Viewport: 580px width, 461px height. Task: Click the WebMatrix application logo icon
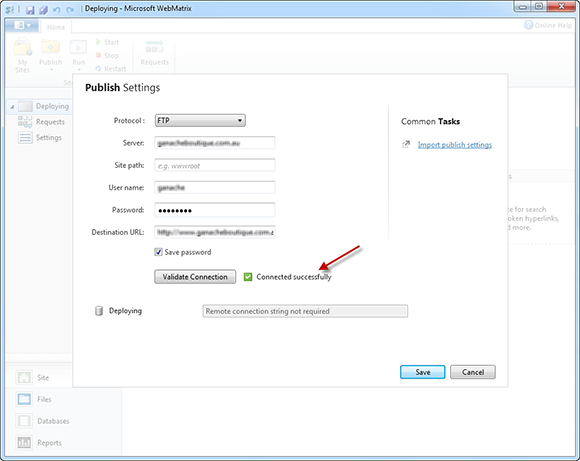[10, 10]
